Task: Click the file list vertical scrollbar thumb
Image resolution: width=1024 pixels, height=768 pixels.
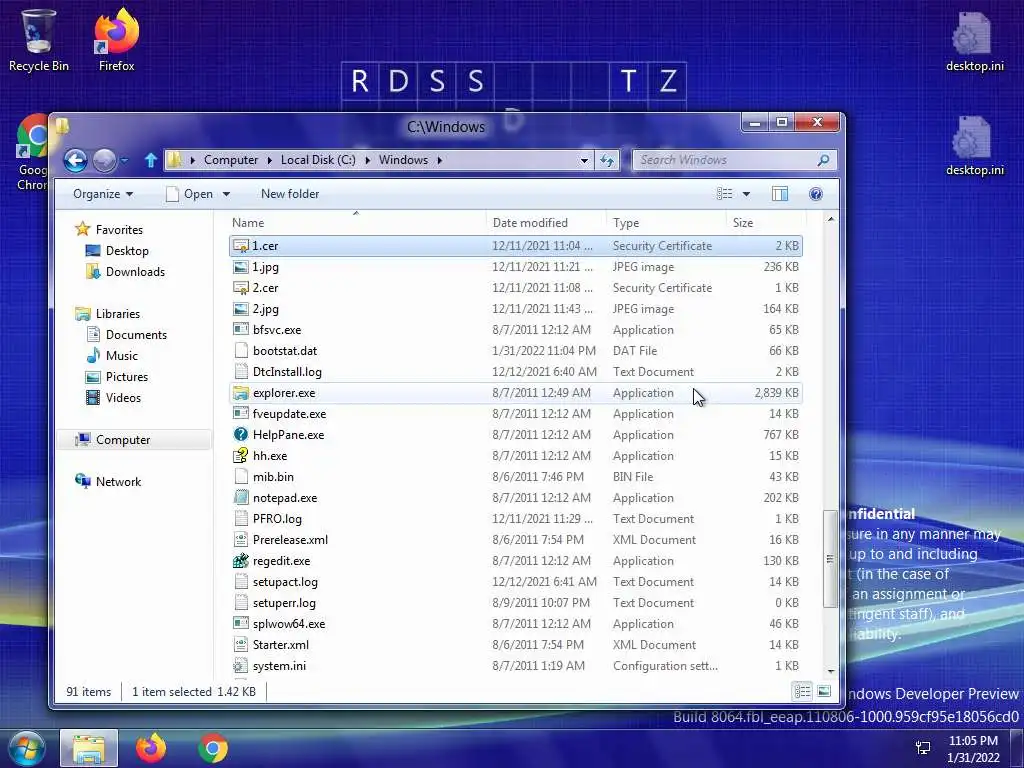Action: tap(830, 559)
